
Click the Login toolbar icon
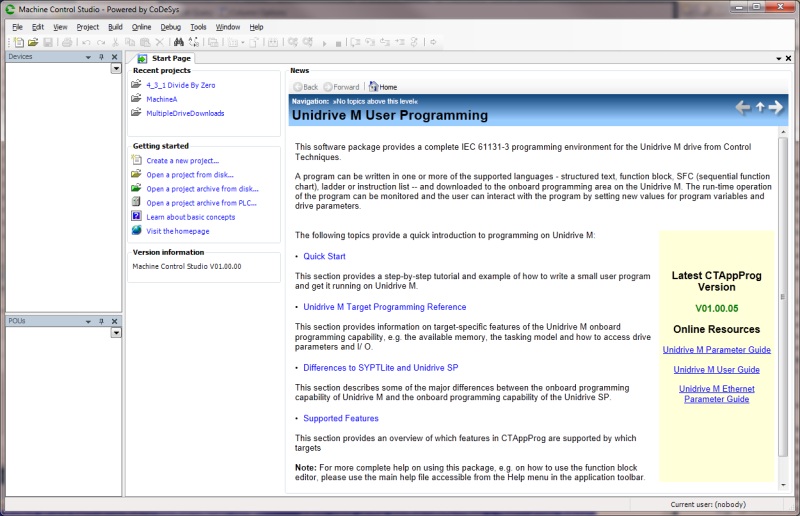tap(293, 42)
